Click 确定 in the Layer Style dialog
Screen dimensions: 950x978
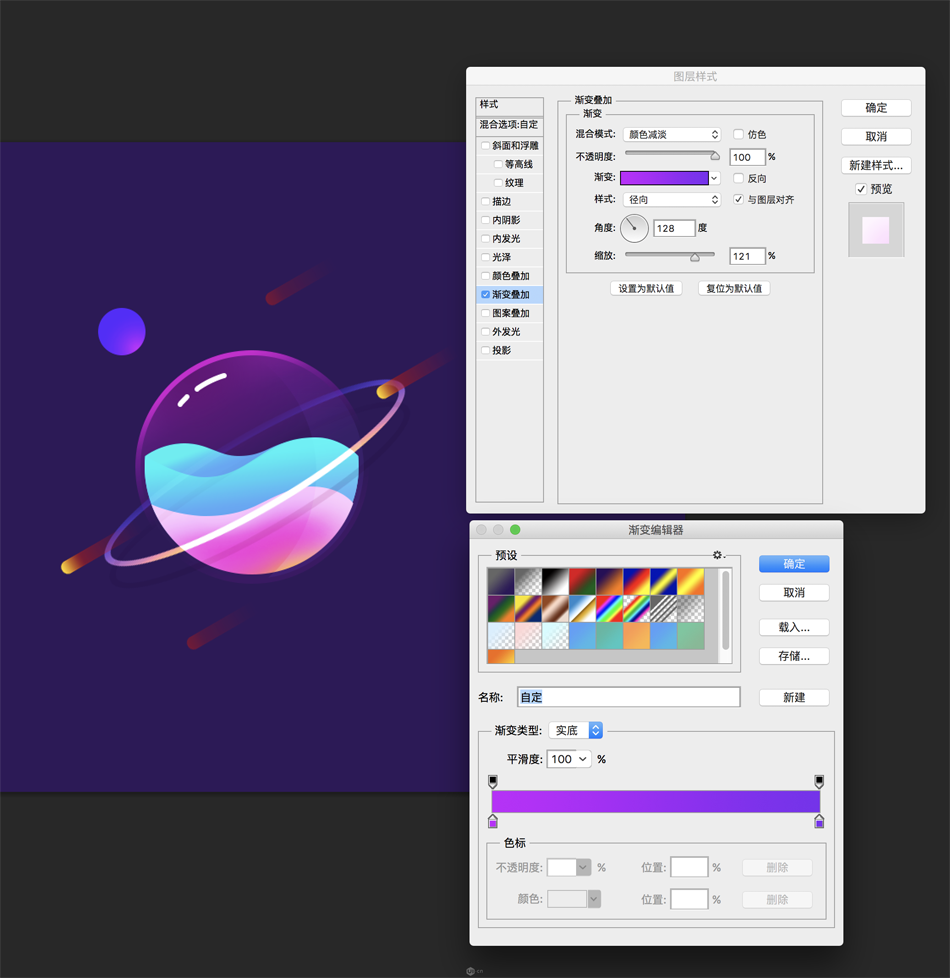876,107
